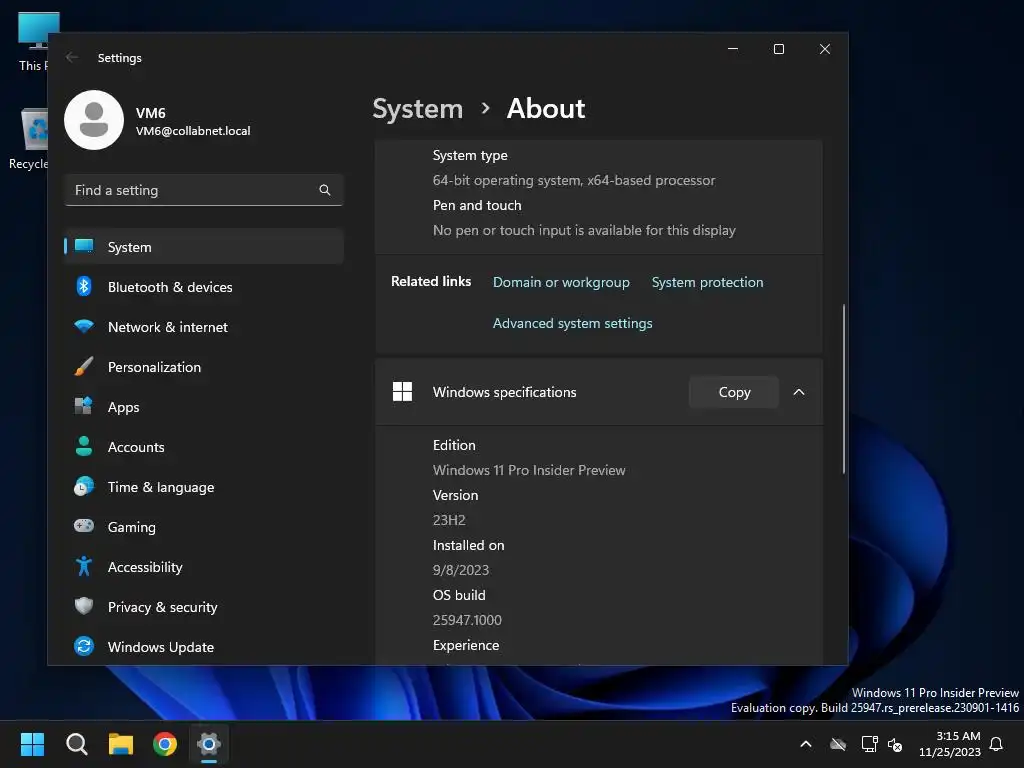This screenshot has height=768, width=1024.
Task: Click the search magnifier in Find a setting
Action: [325, 190]
